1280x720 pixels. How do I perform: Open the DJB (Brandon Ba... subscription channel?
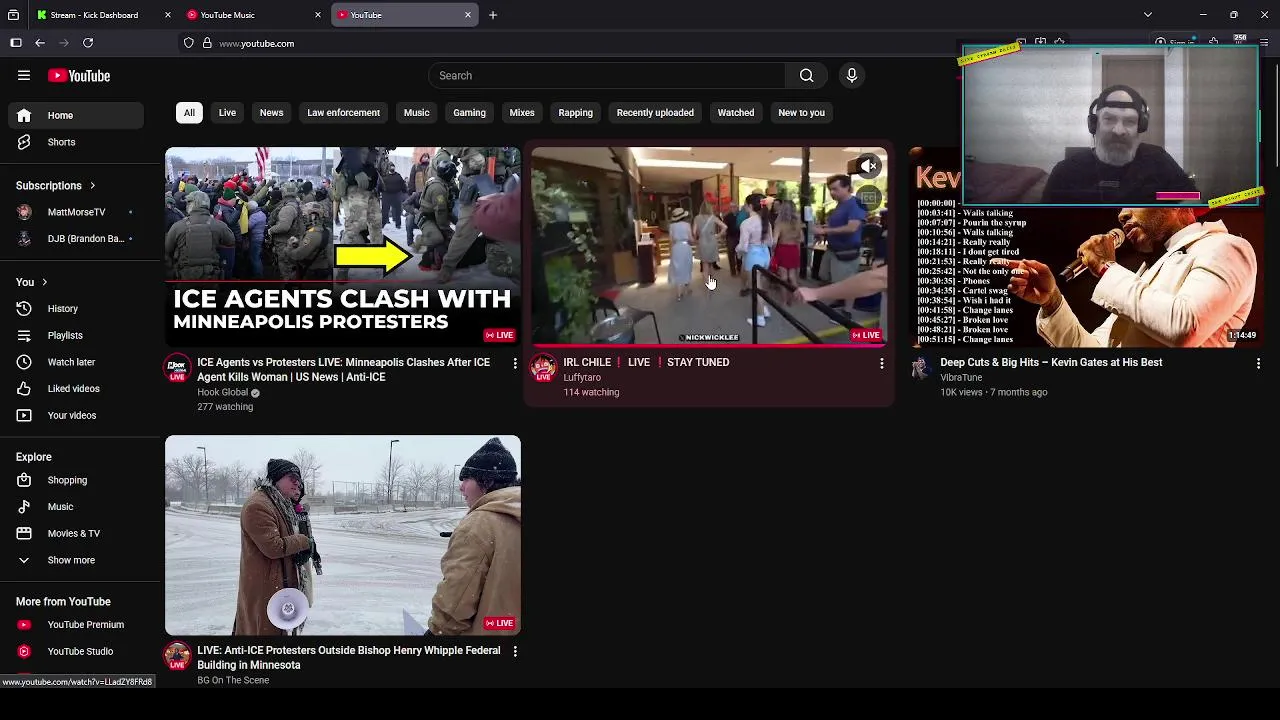click(76, 239)
